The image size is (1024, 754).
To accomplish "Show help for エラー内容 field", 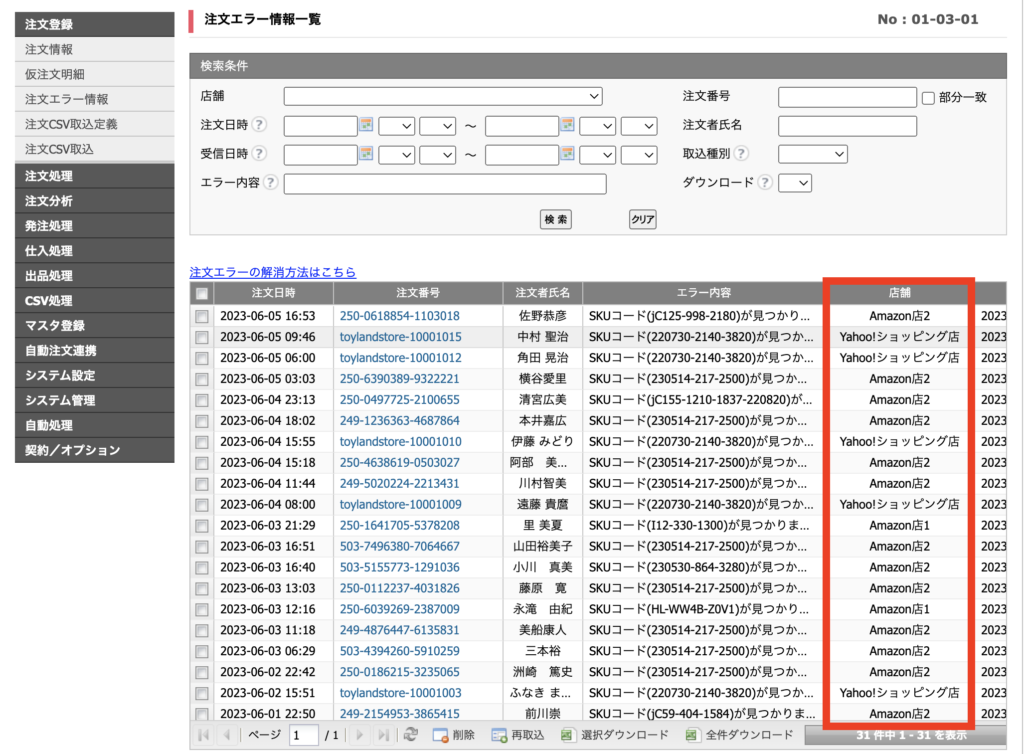I will click(270, 182).
